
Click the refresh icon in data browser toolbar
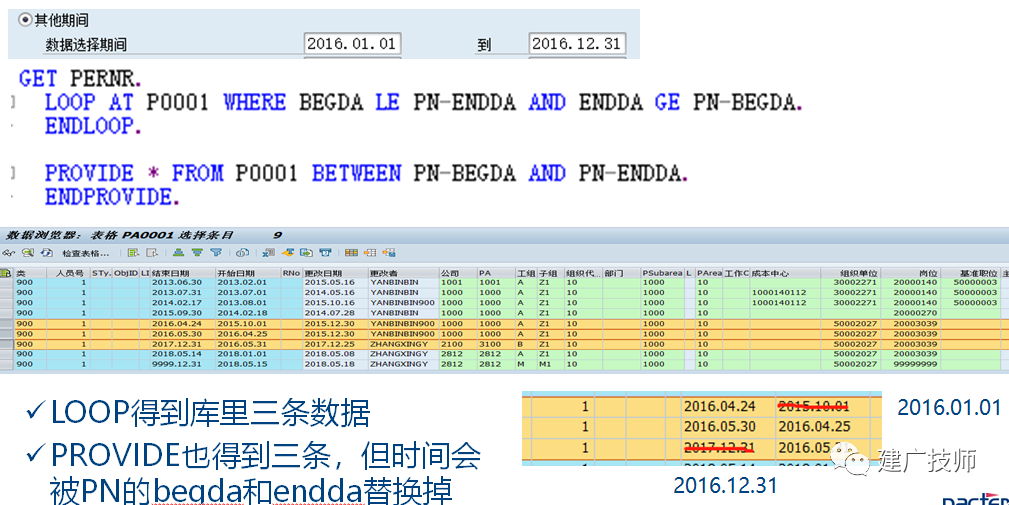tap(46, 253)
